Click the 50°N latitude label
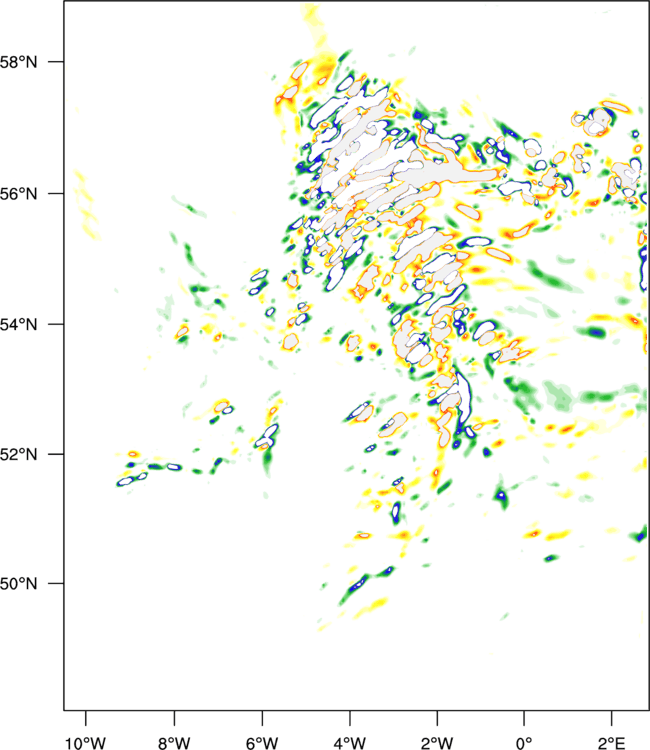The height and width of the screenshot is (750, 650). (18, 584)
